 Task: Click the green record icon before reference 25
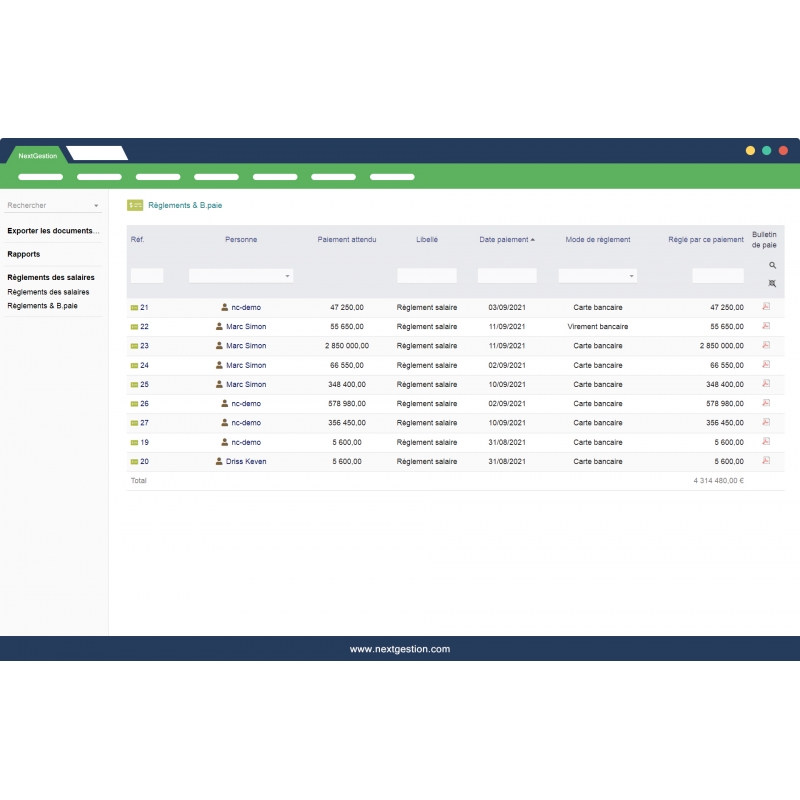pyautogui.click(x=133, y=384)
